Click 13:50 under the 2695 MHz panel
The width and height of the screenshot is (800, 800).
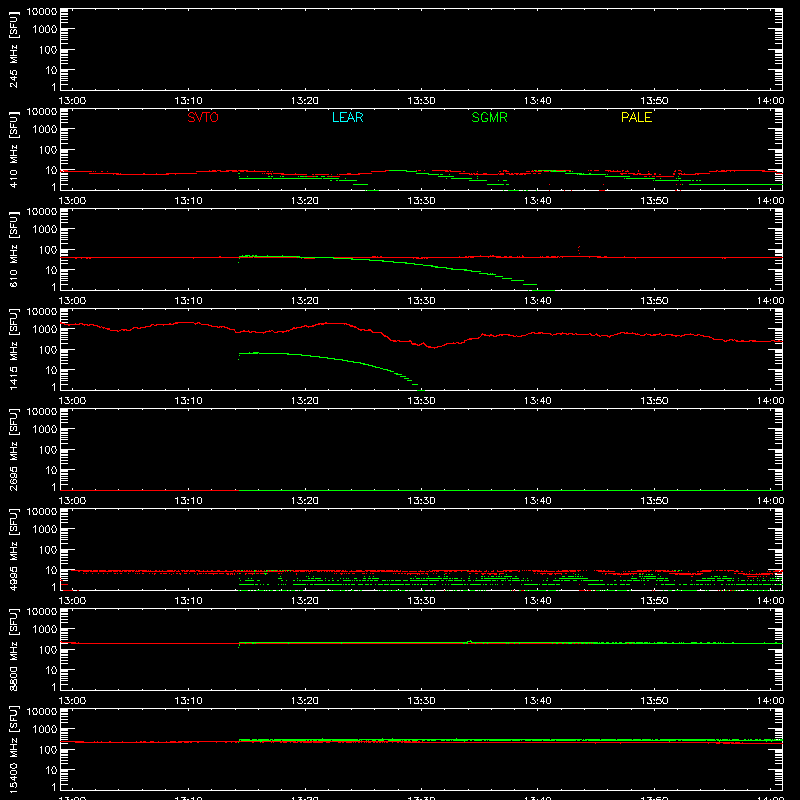tap(654, 501)
